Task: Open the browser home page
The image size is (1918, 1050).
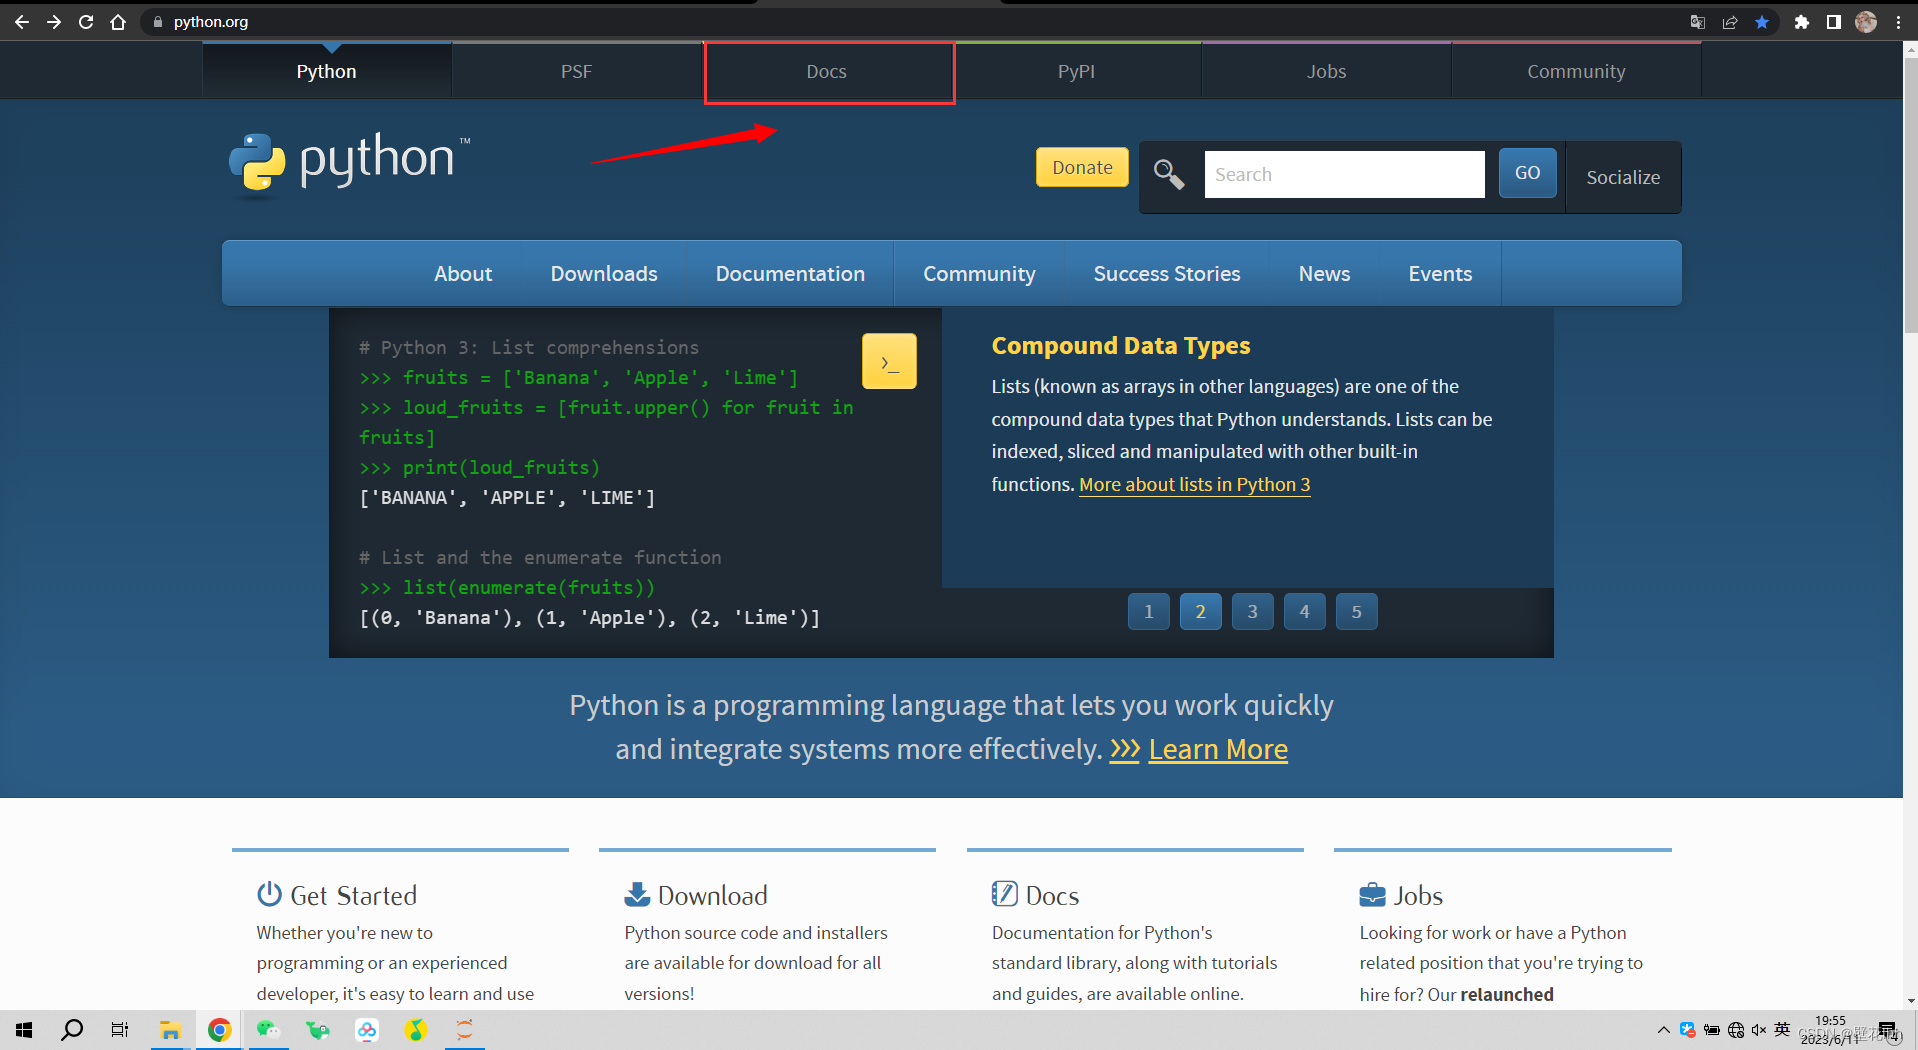Action: pyautogui.click(x=118, y=22)
